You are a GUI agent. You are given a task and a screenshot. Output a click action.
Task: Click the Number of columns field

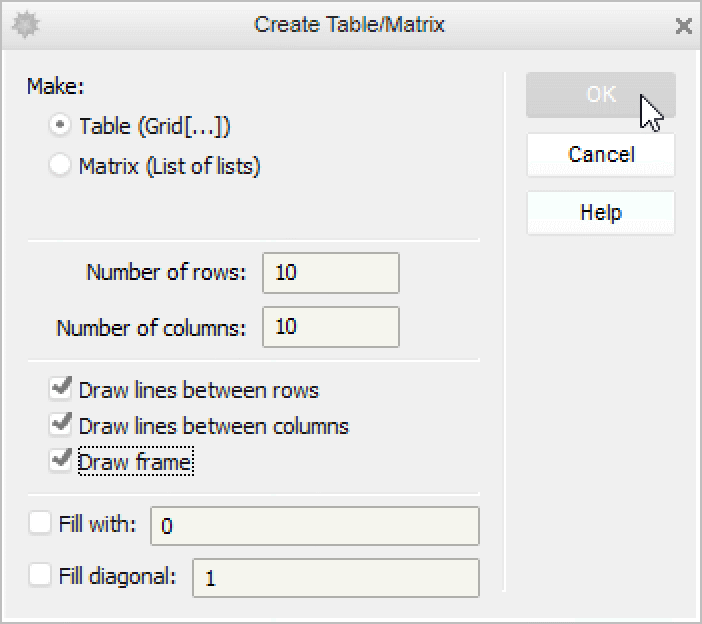click(330, 327)
